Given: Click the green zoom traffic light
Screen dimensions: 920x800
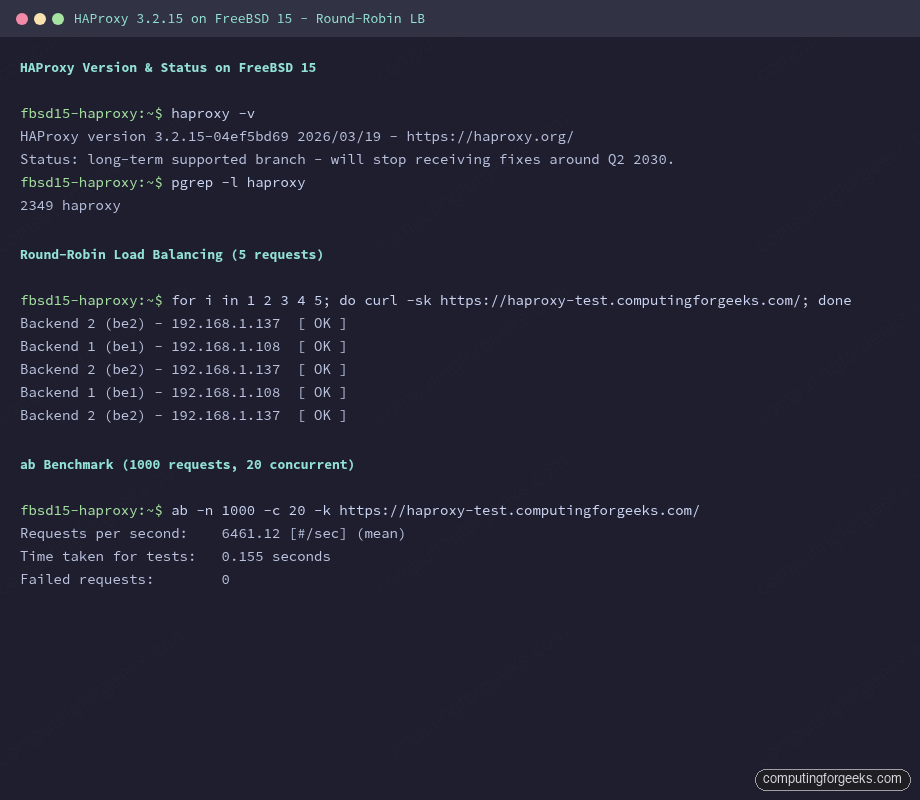Looking at the screenshot, I should click(57, 18).
